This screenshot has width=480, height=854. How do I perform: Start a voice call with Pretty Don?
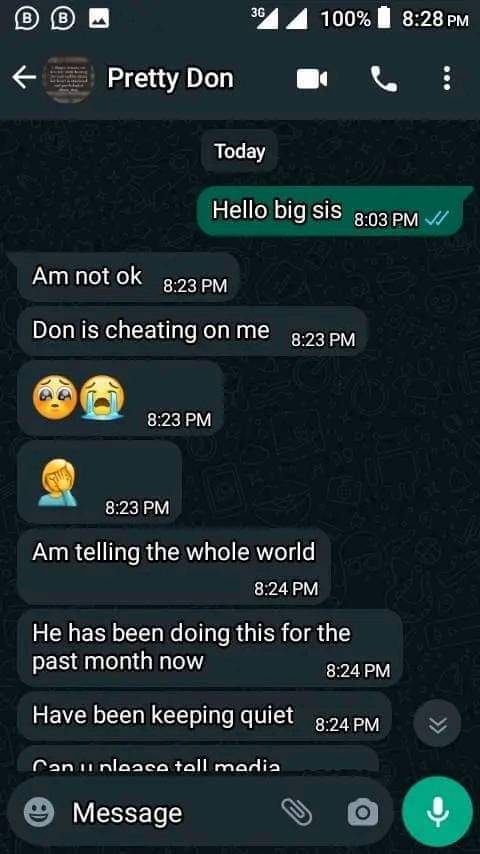(384, 80)
